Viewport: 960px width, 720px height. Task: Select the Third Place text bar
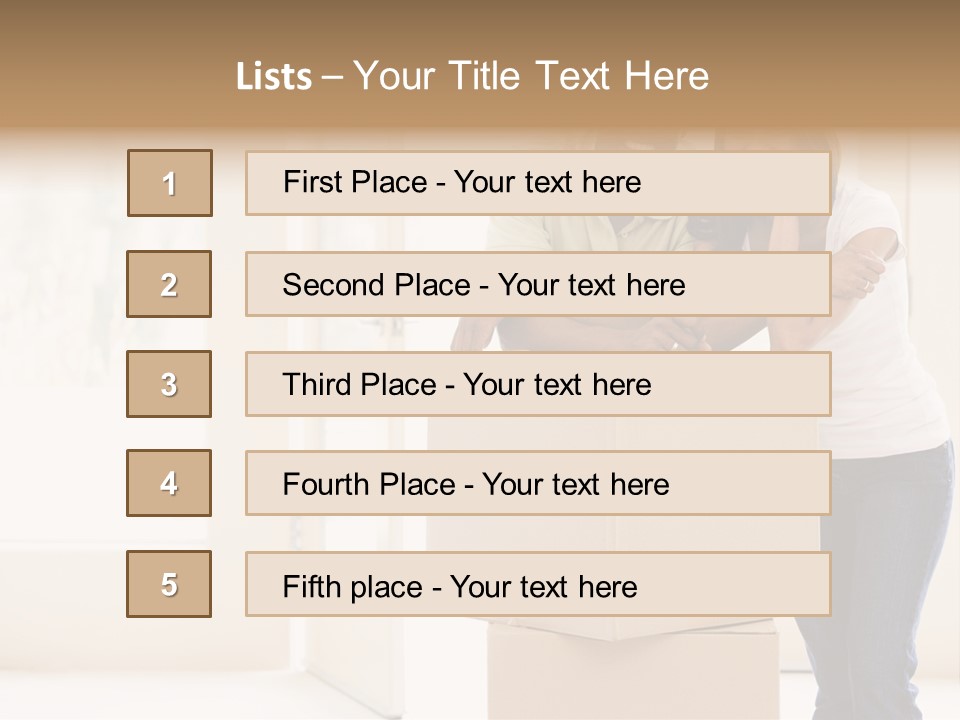pyautogui.click(x=538, y=384)
